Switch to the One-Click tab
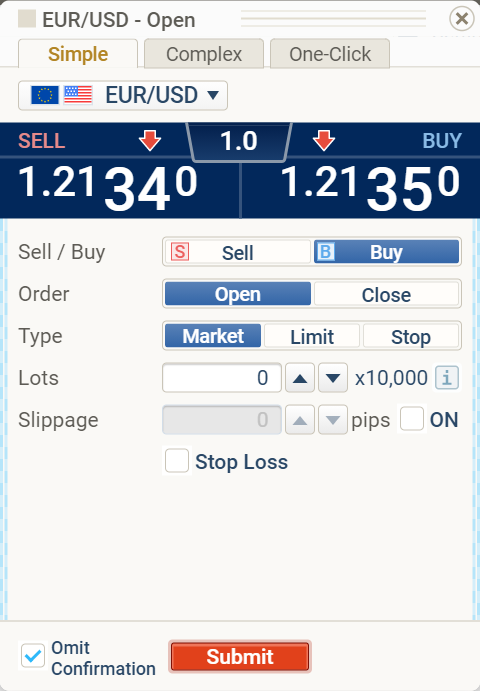480x691 pixels. [x=330, y=54]
